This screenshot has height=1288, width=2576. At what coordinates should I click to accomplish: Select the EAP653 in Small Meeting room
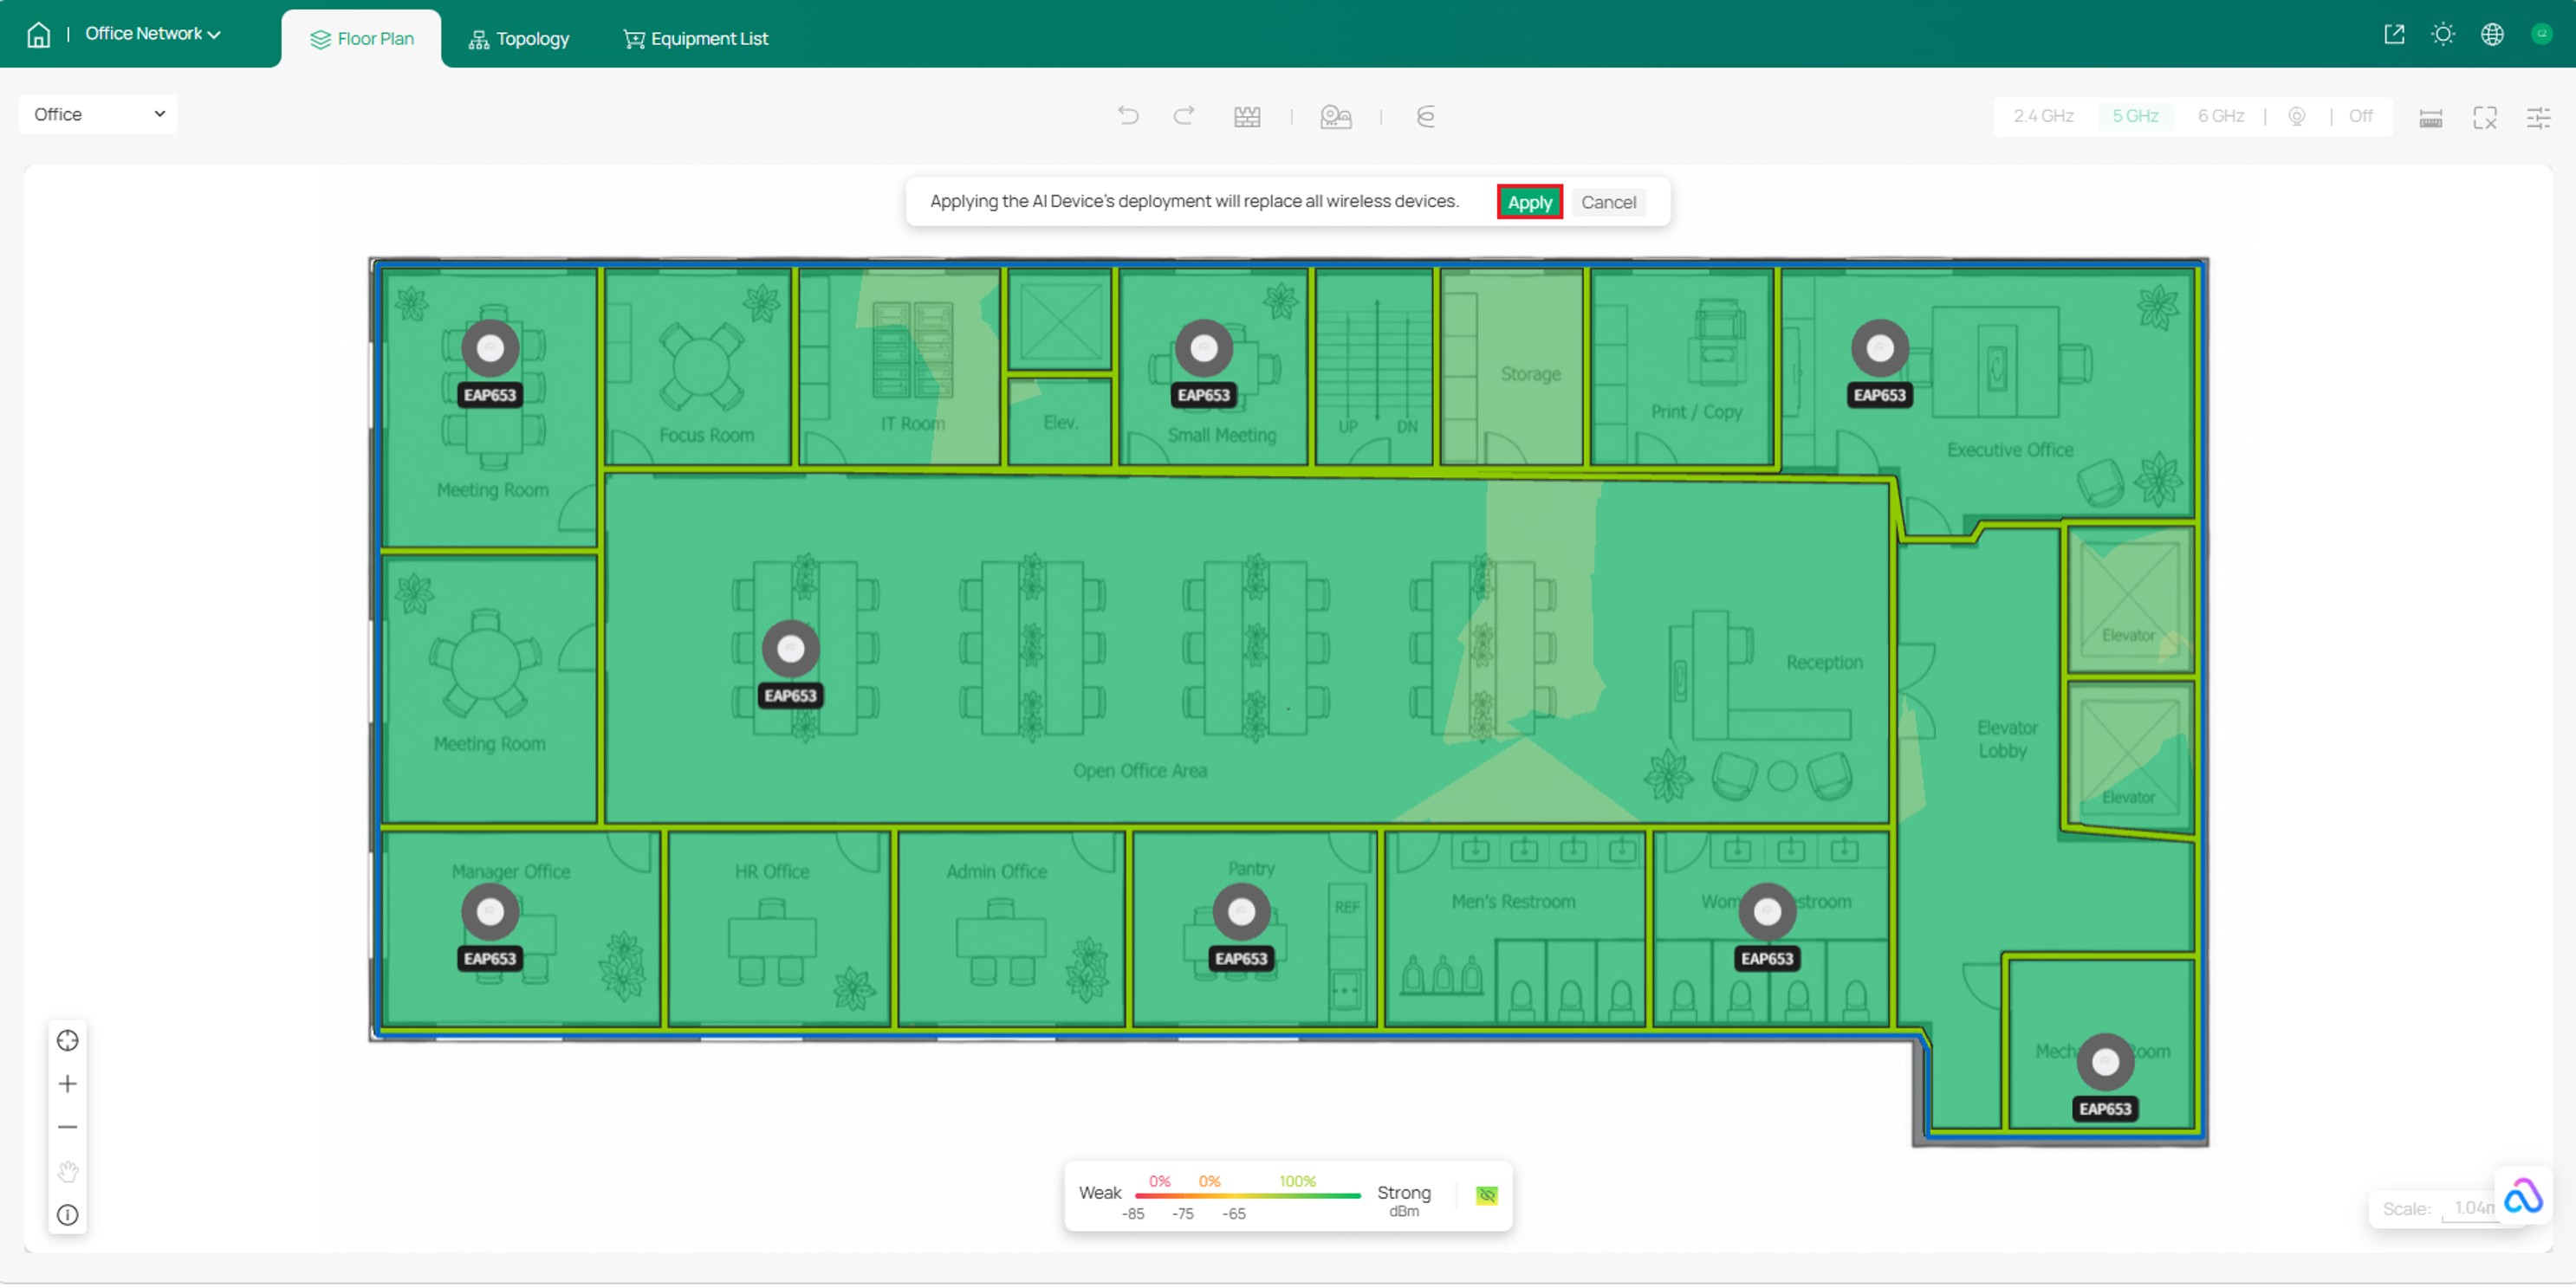pos(1204,349)
